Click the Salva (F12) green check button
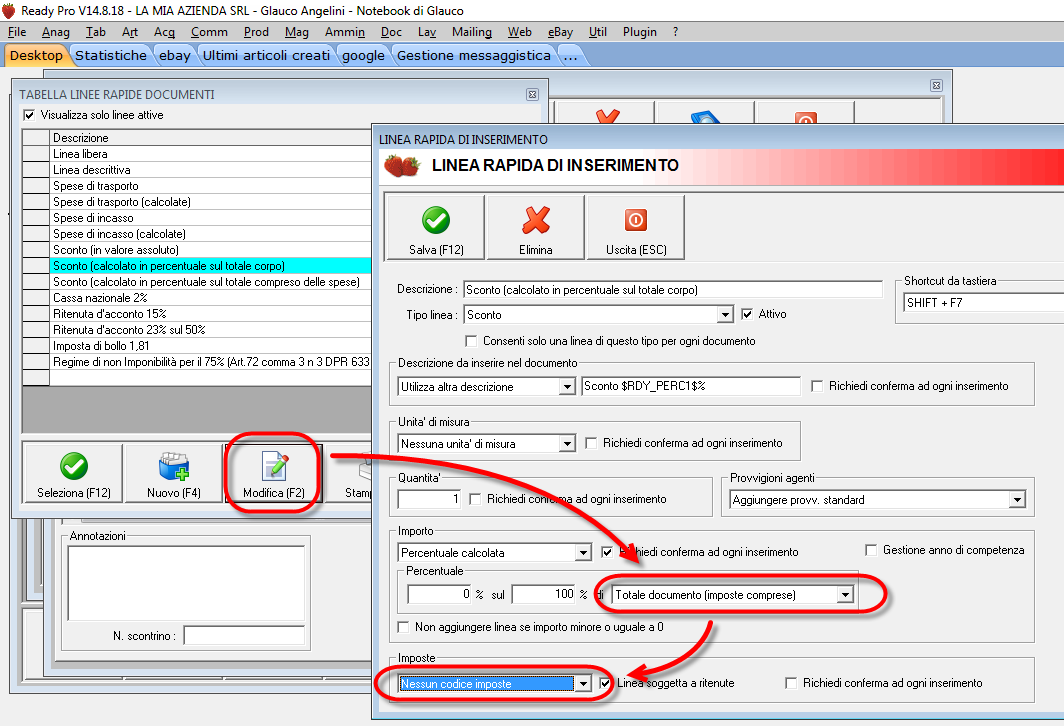The width and height of the screenshot is (1064, 726). coord(435,227)
